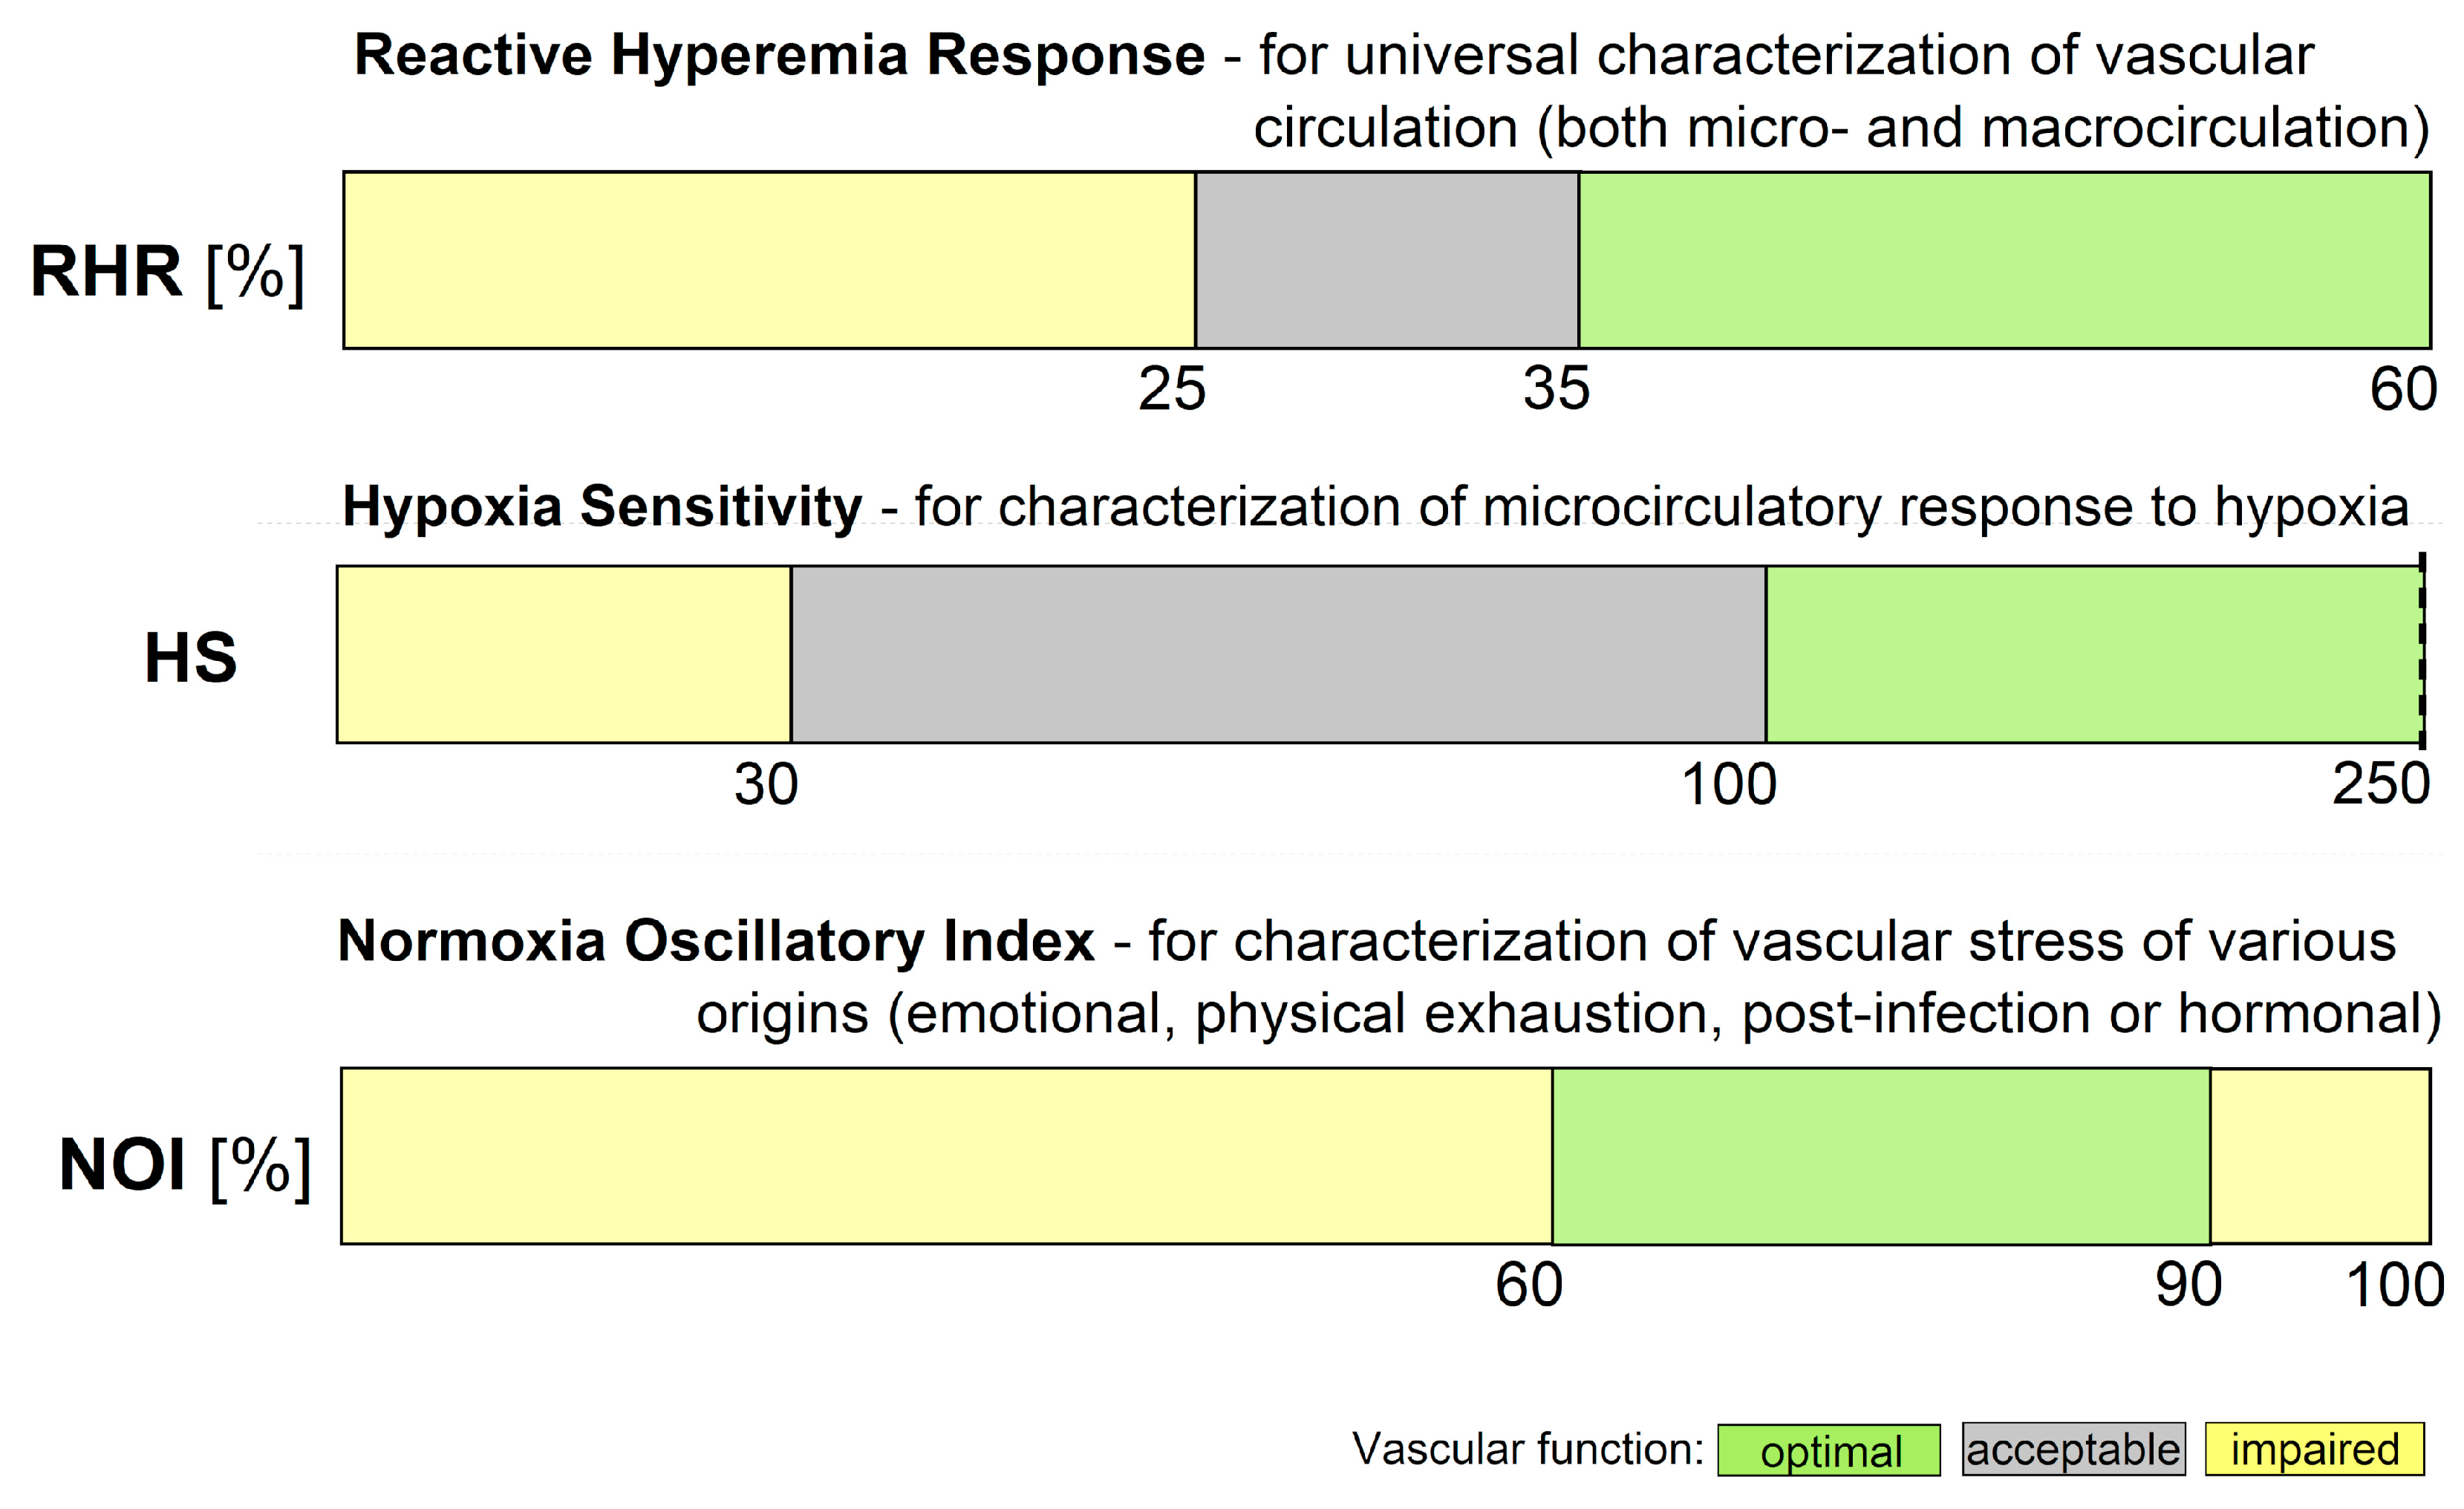Click the green "optimal" legend swatch
The width and height of the screenshot is (2464, 1509).
1828,1450
